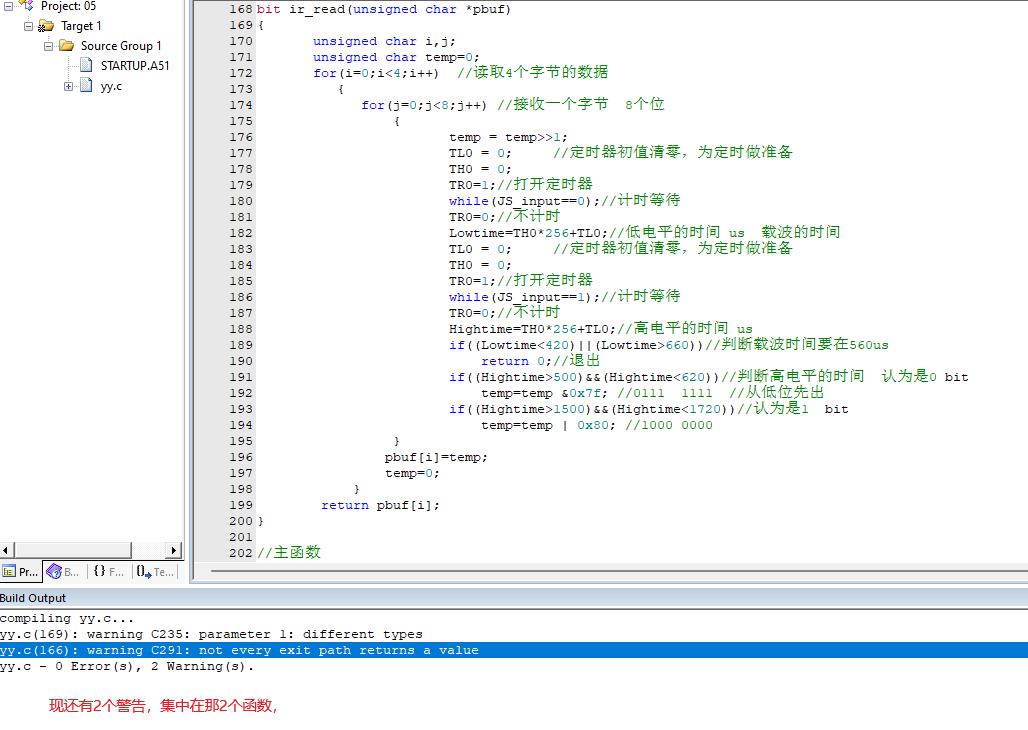Collapse the Project: 05 tree node
This screenshot has width=1028, height=730.
click(x=9, y=6)
